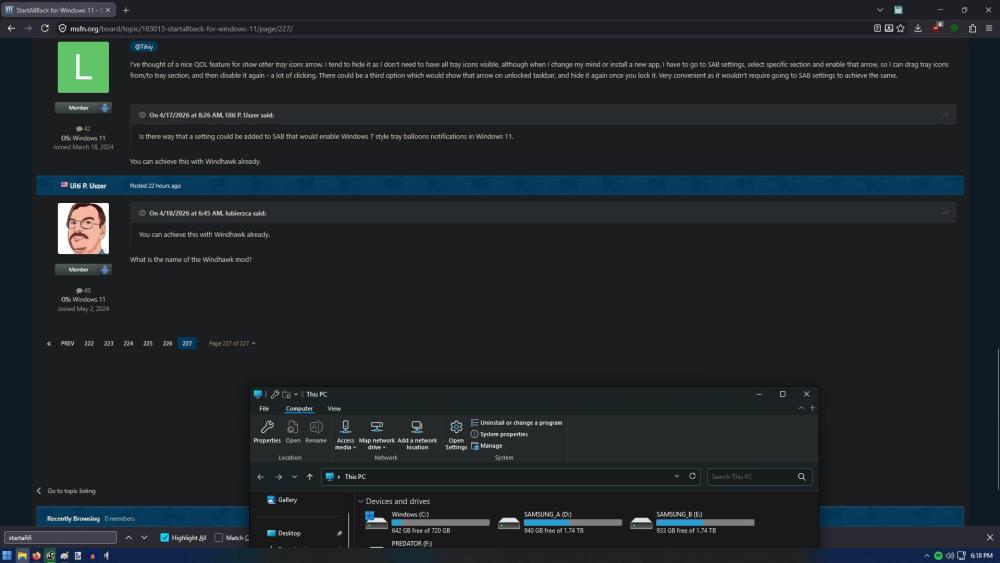Open System properties in ribbon
Screen dimensions: 1000x563
(499, 434)
